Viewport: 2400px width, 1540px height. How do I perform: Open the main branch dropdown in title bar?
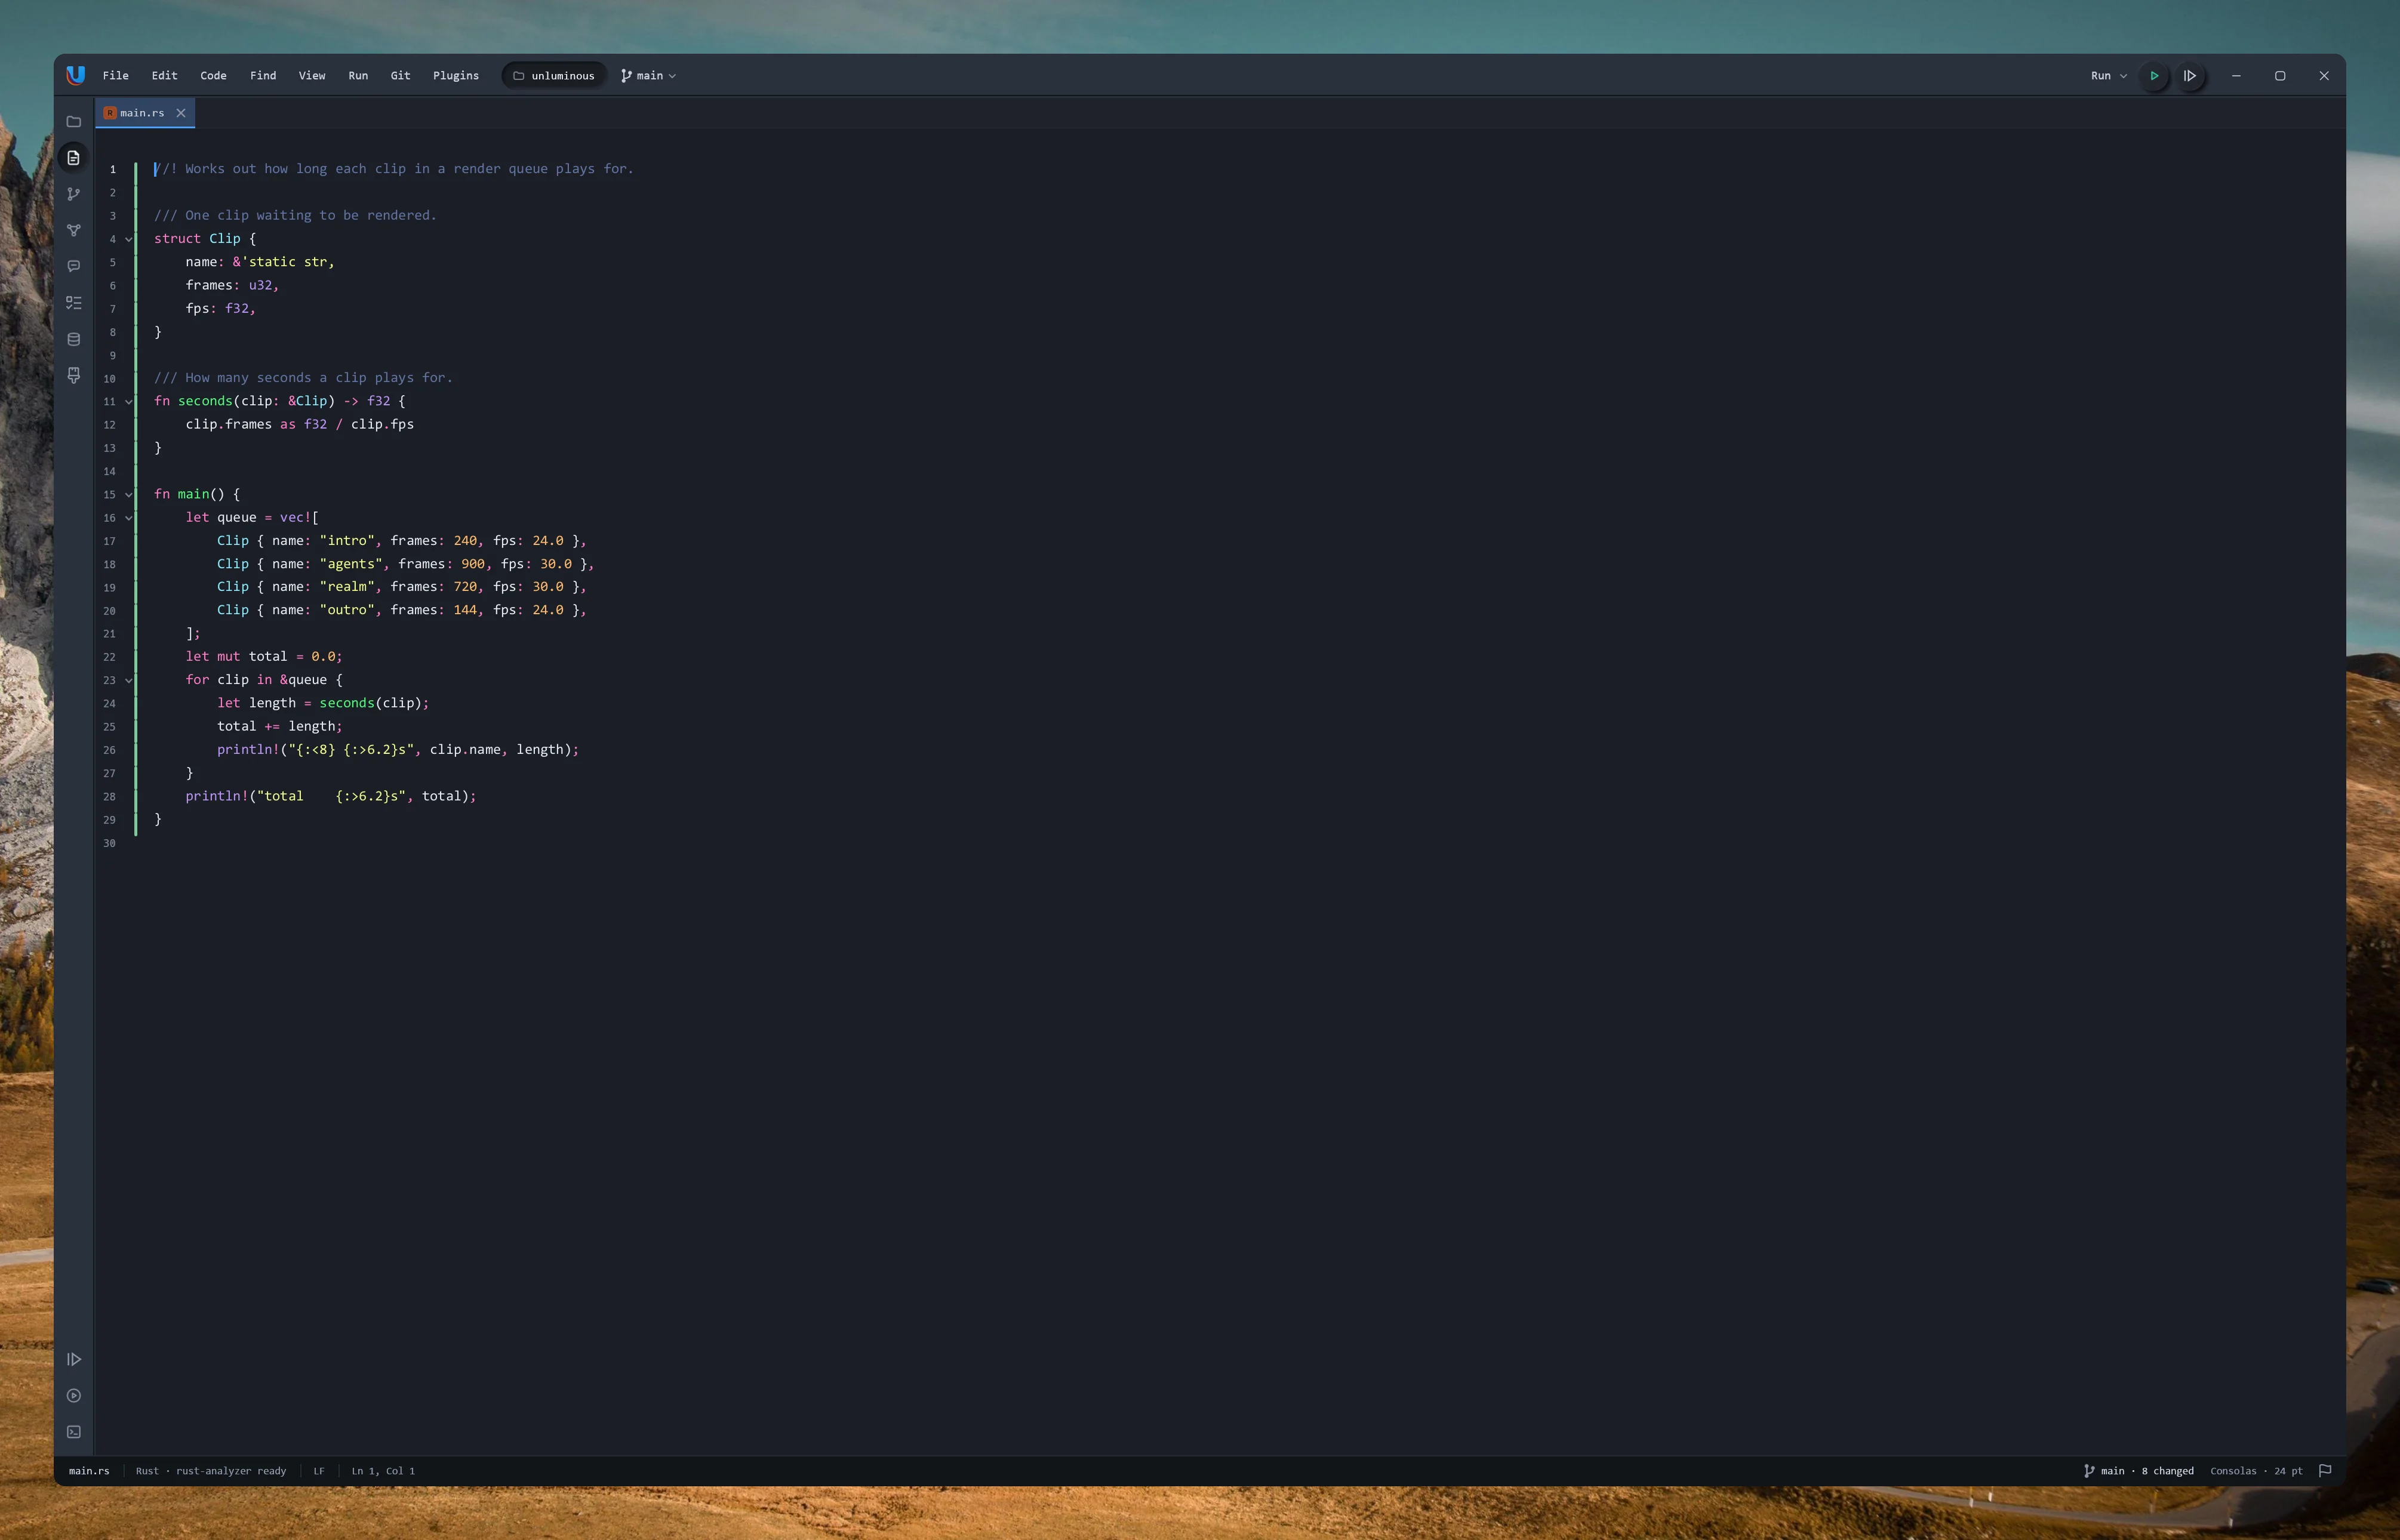point(648,76)
